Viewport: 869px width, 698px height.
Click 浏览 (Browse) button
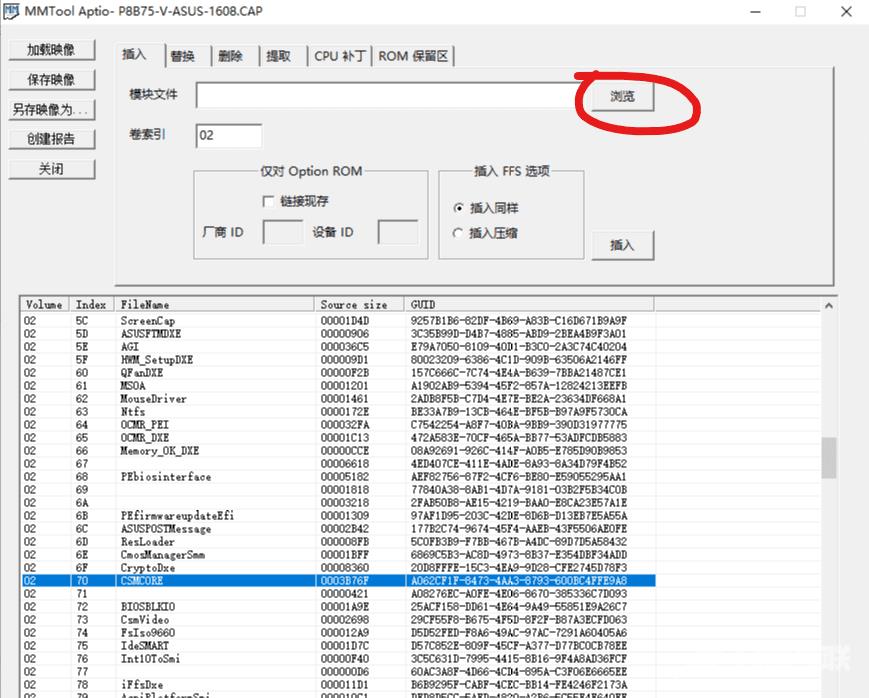[x=622, y=96]
